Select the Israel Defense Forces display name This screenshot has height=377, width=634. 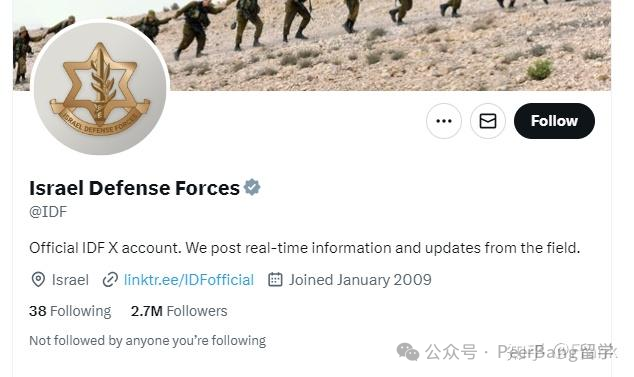coord(134,188)
